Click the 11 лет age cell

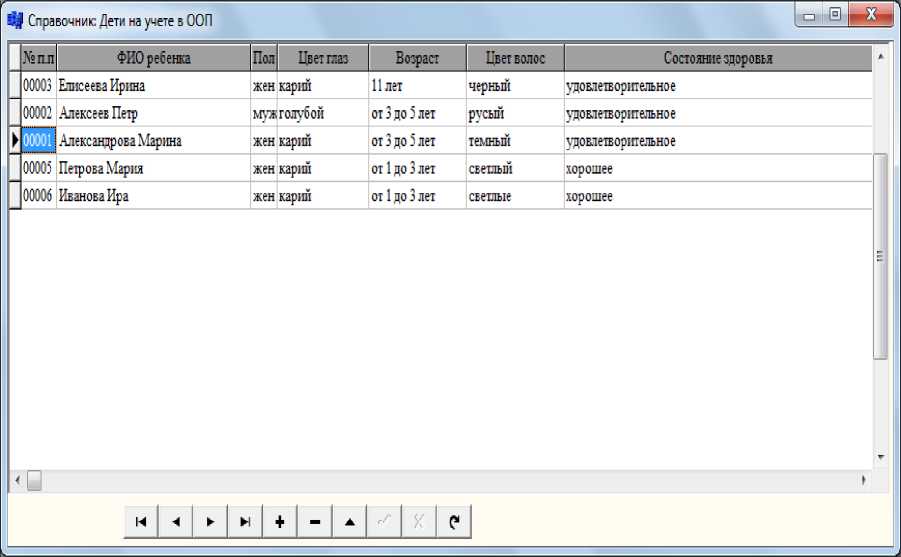(x=417, y=85)
